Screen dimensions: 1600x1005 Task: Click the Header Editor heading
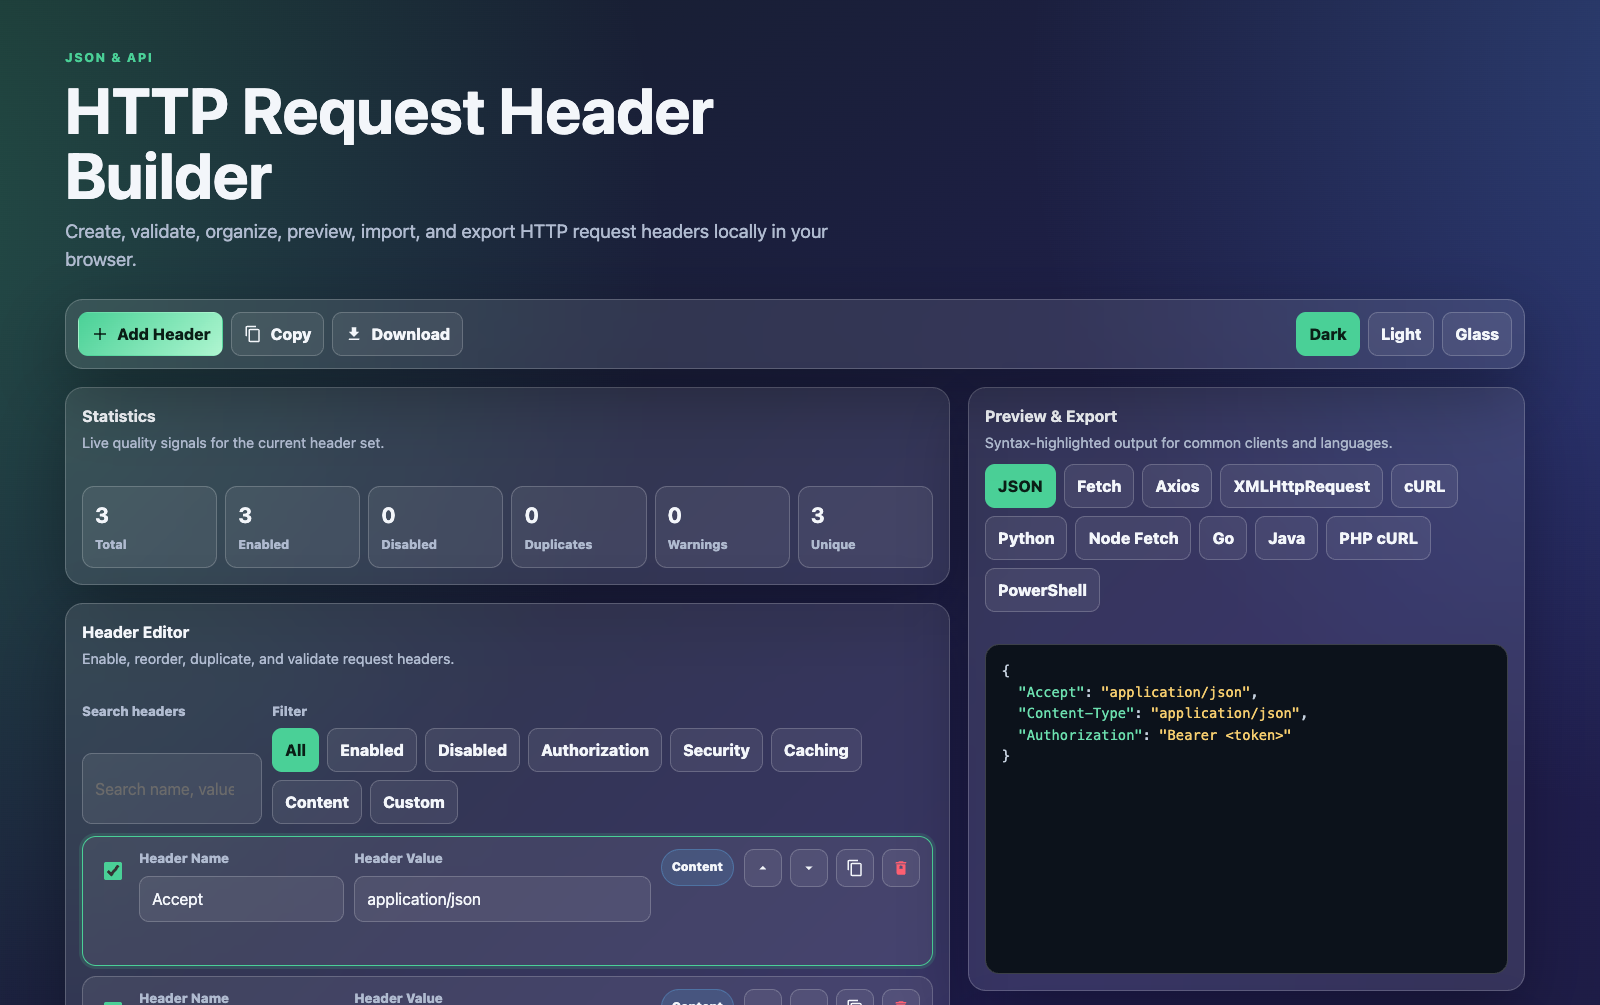[135, 632]
